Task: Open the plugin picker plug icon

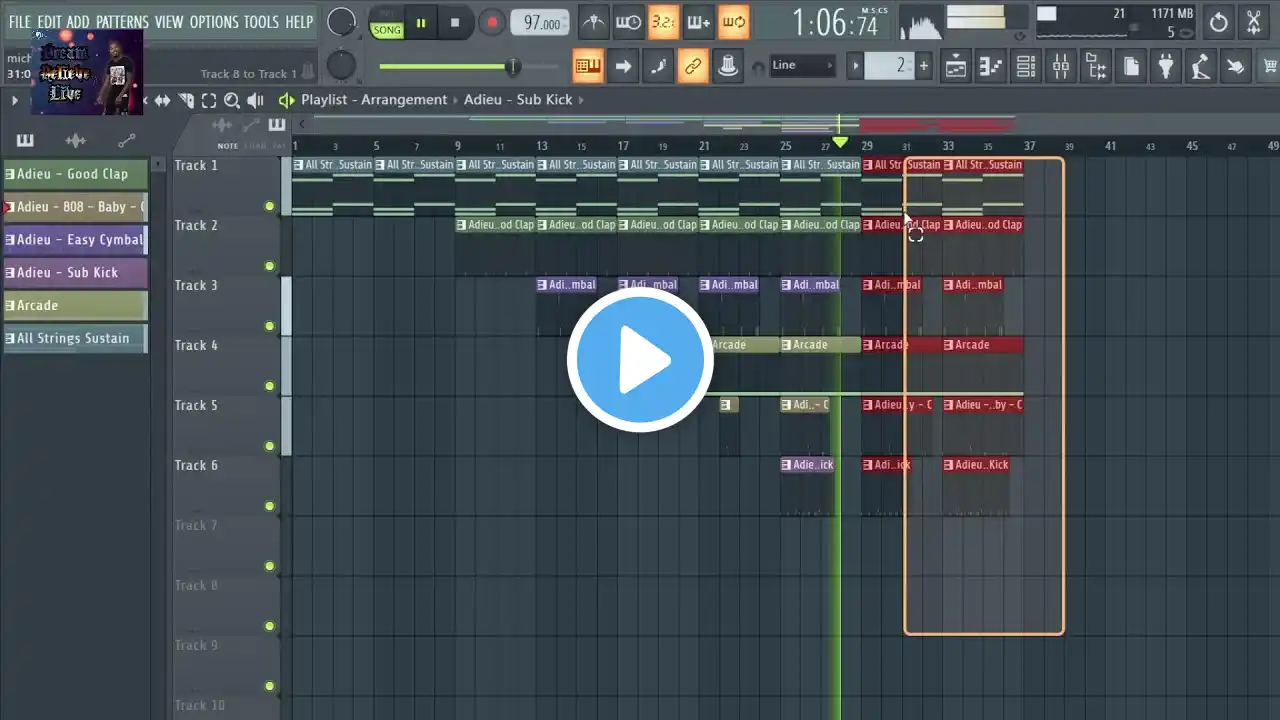Action: tap(1166, 67)
